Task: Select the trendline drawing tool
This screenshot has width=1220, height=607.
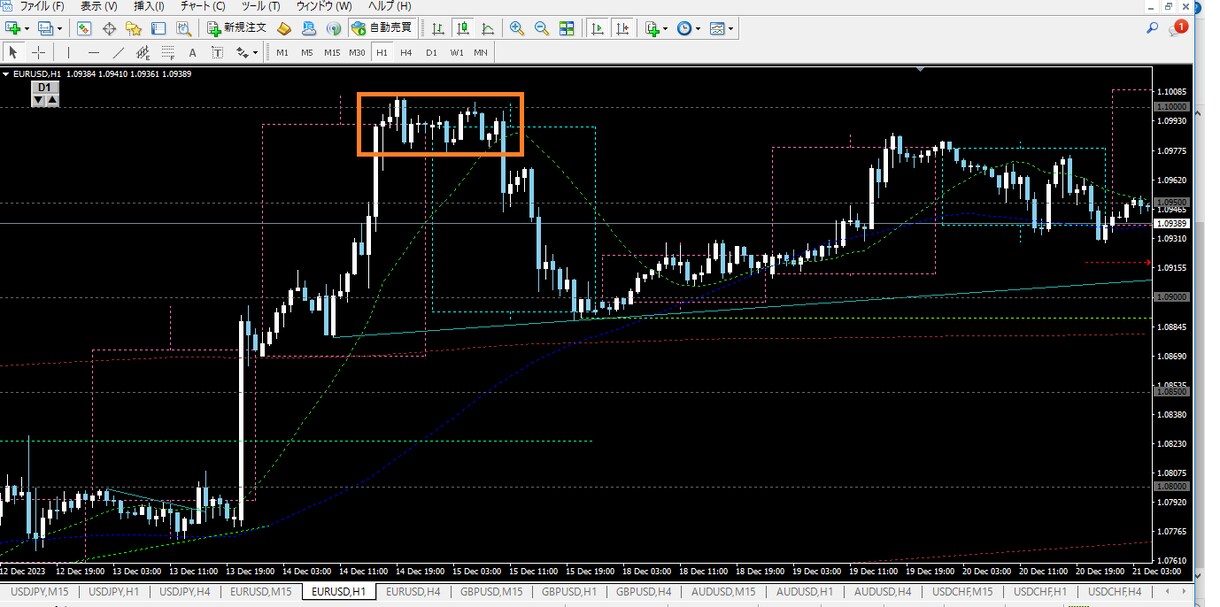Action: [x=119, y=52]
